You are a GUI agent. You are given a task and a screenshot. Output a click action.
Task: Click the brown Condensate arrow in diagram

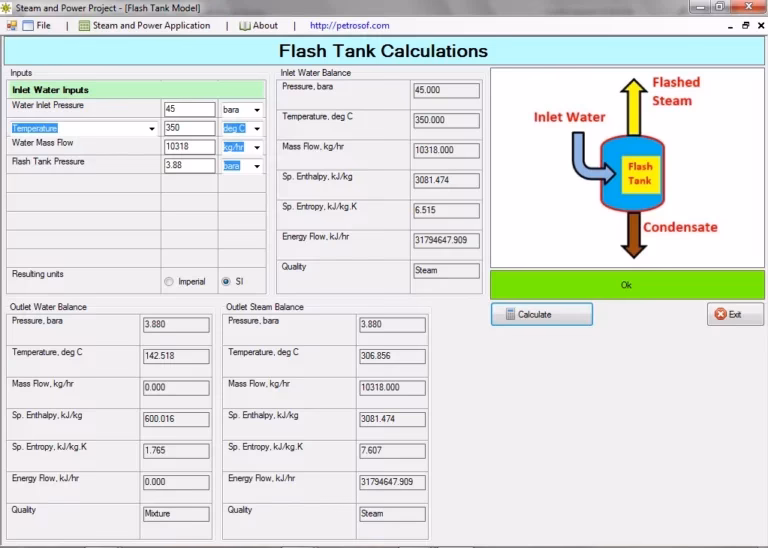(x=634, y=235)
